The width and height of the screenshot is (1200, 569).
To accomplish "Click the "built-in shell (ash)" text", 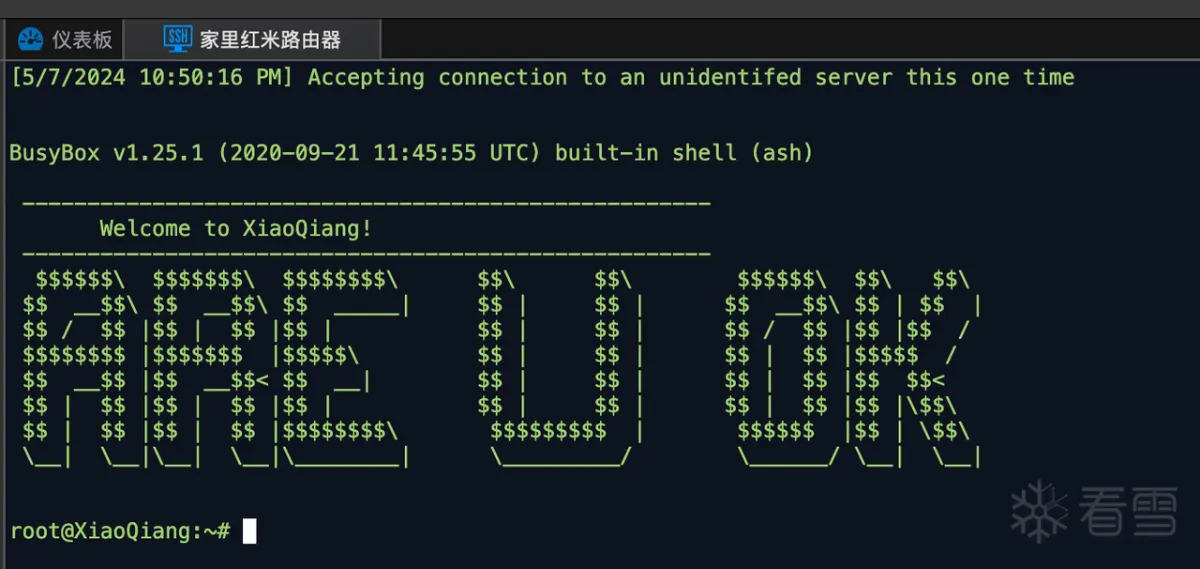I will coord(684,153).
